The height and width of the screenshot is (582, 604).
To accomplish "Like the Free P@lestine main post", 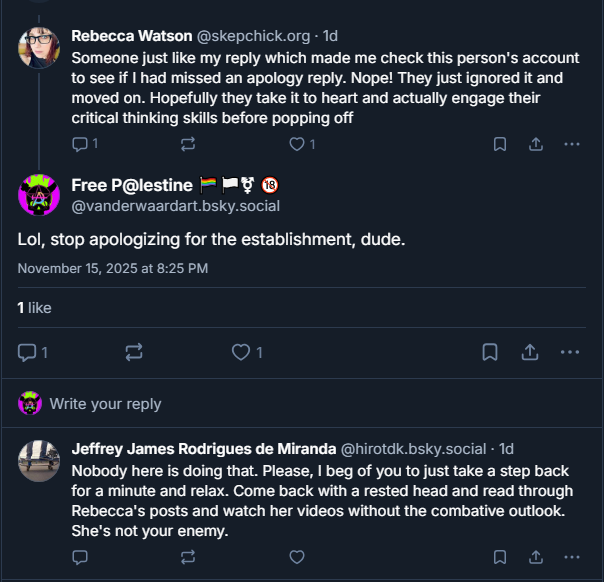I will (x=240, y=352).
